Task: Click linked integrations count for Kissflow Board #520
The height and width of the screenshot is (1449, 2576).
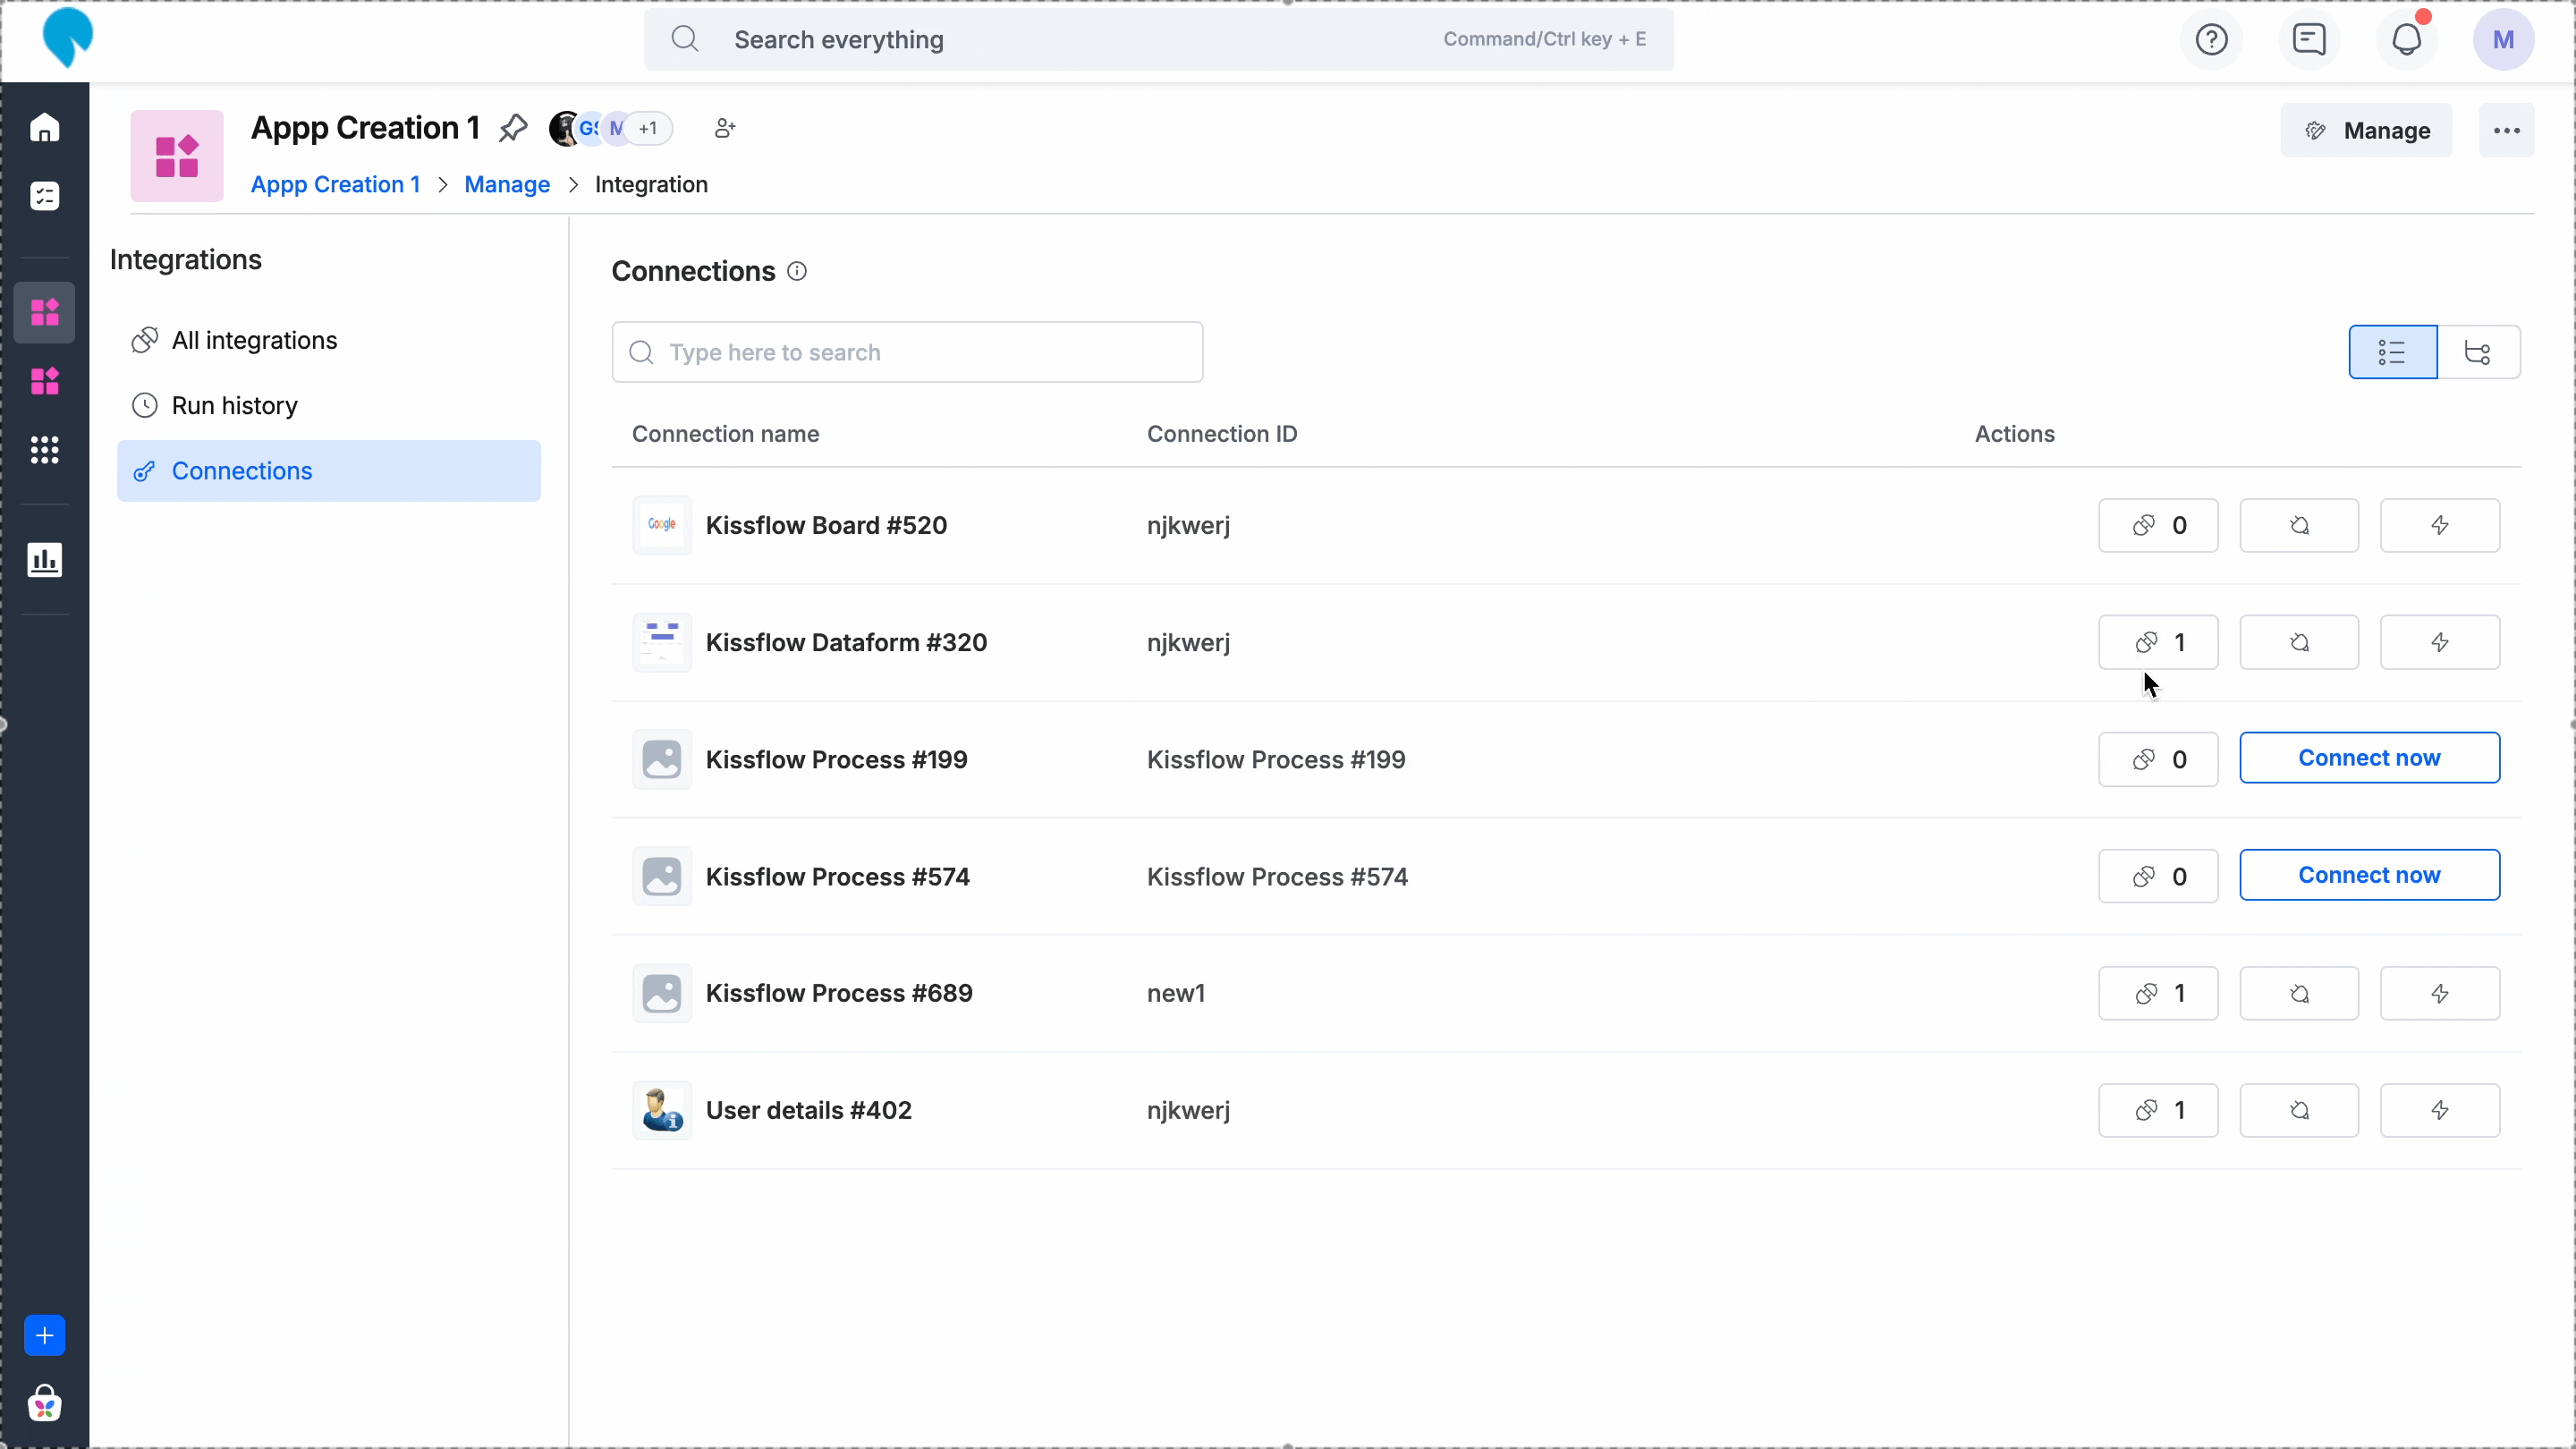Action: coord(2158,525)
